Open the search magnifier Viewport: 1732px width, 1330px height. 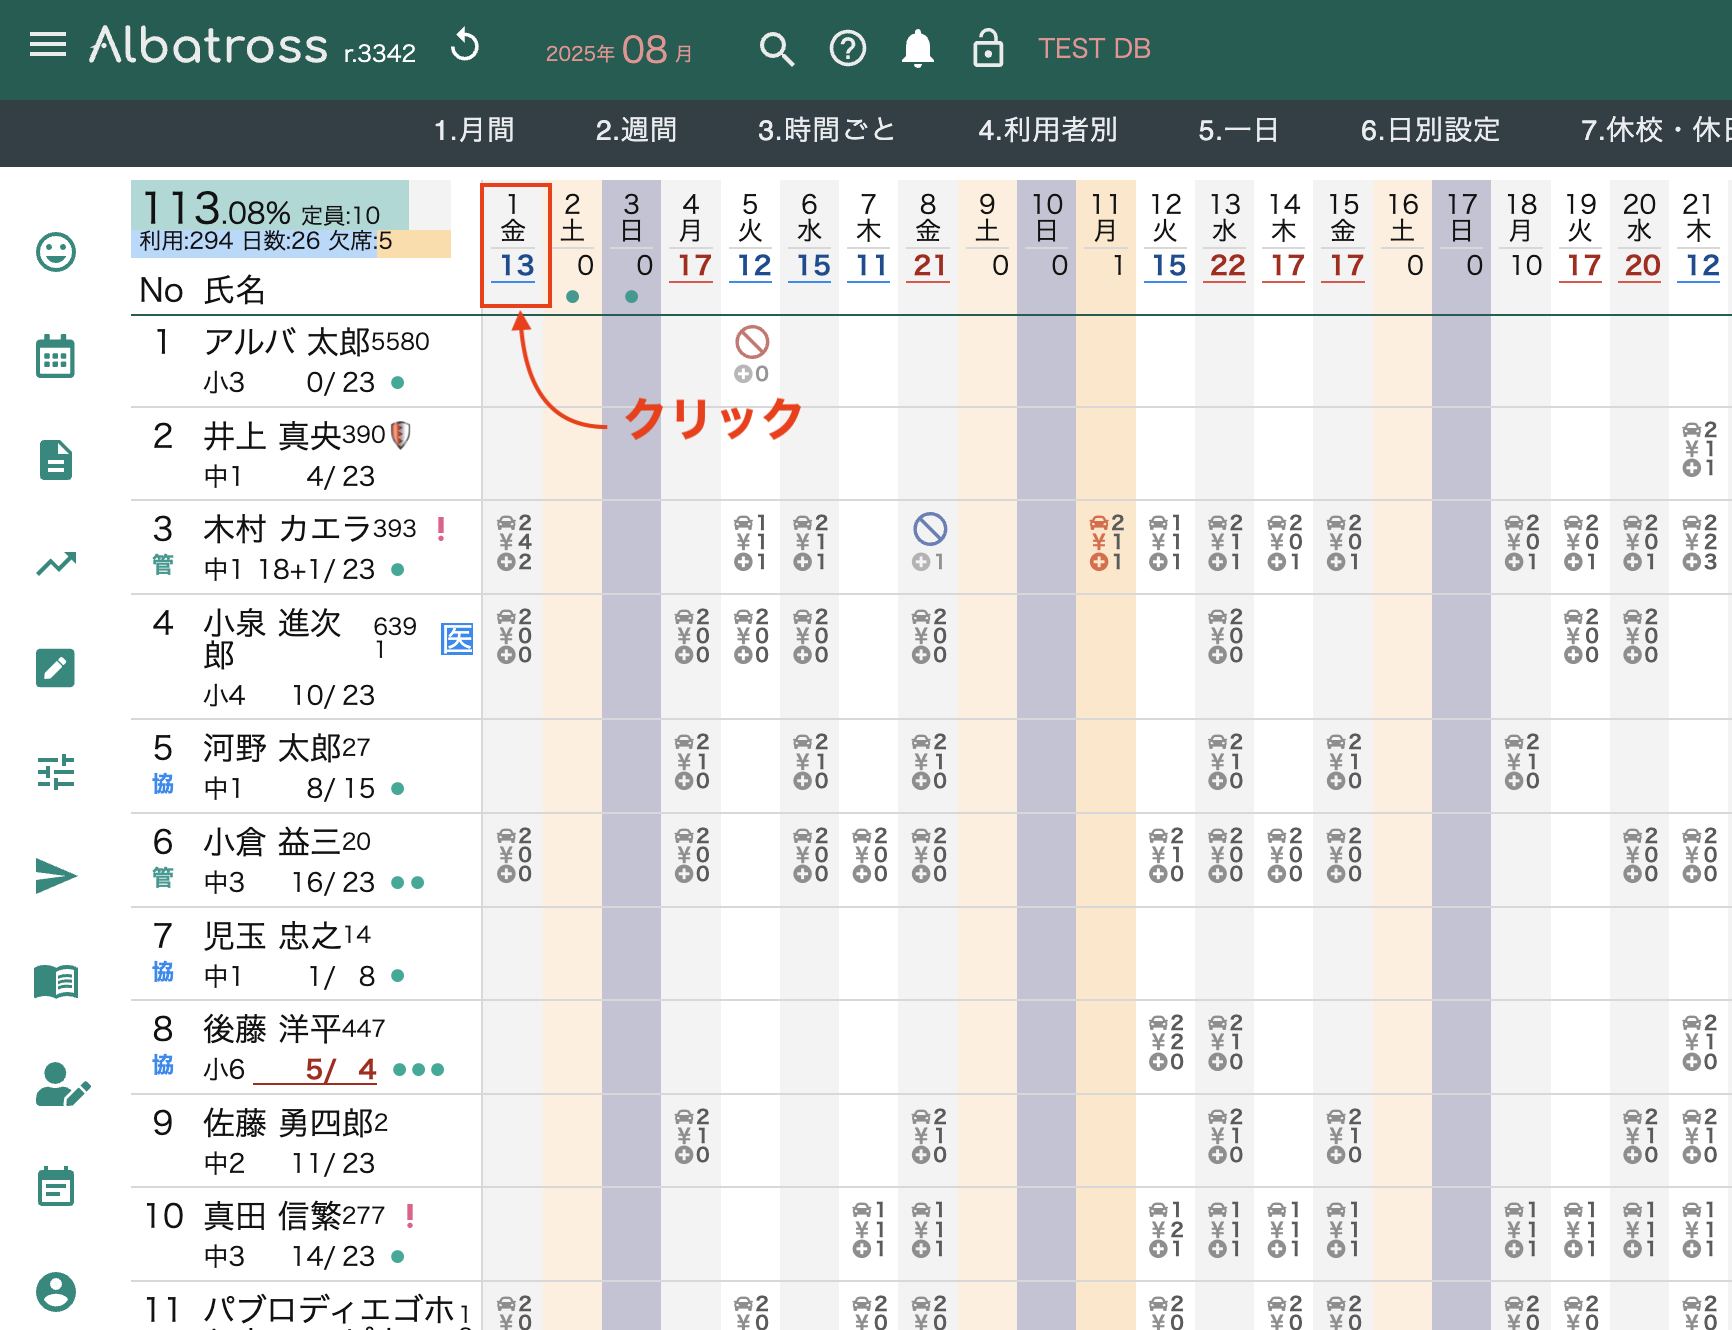(776, 48)
